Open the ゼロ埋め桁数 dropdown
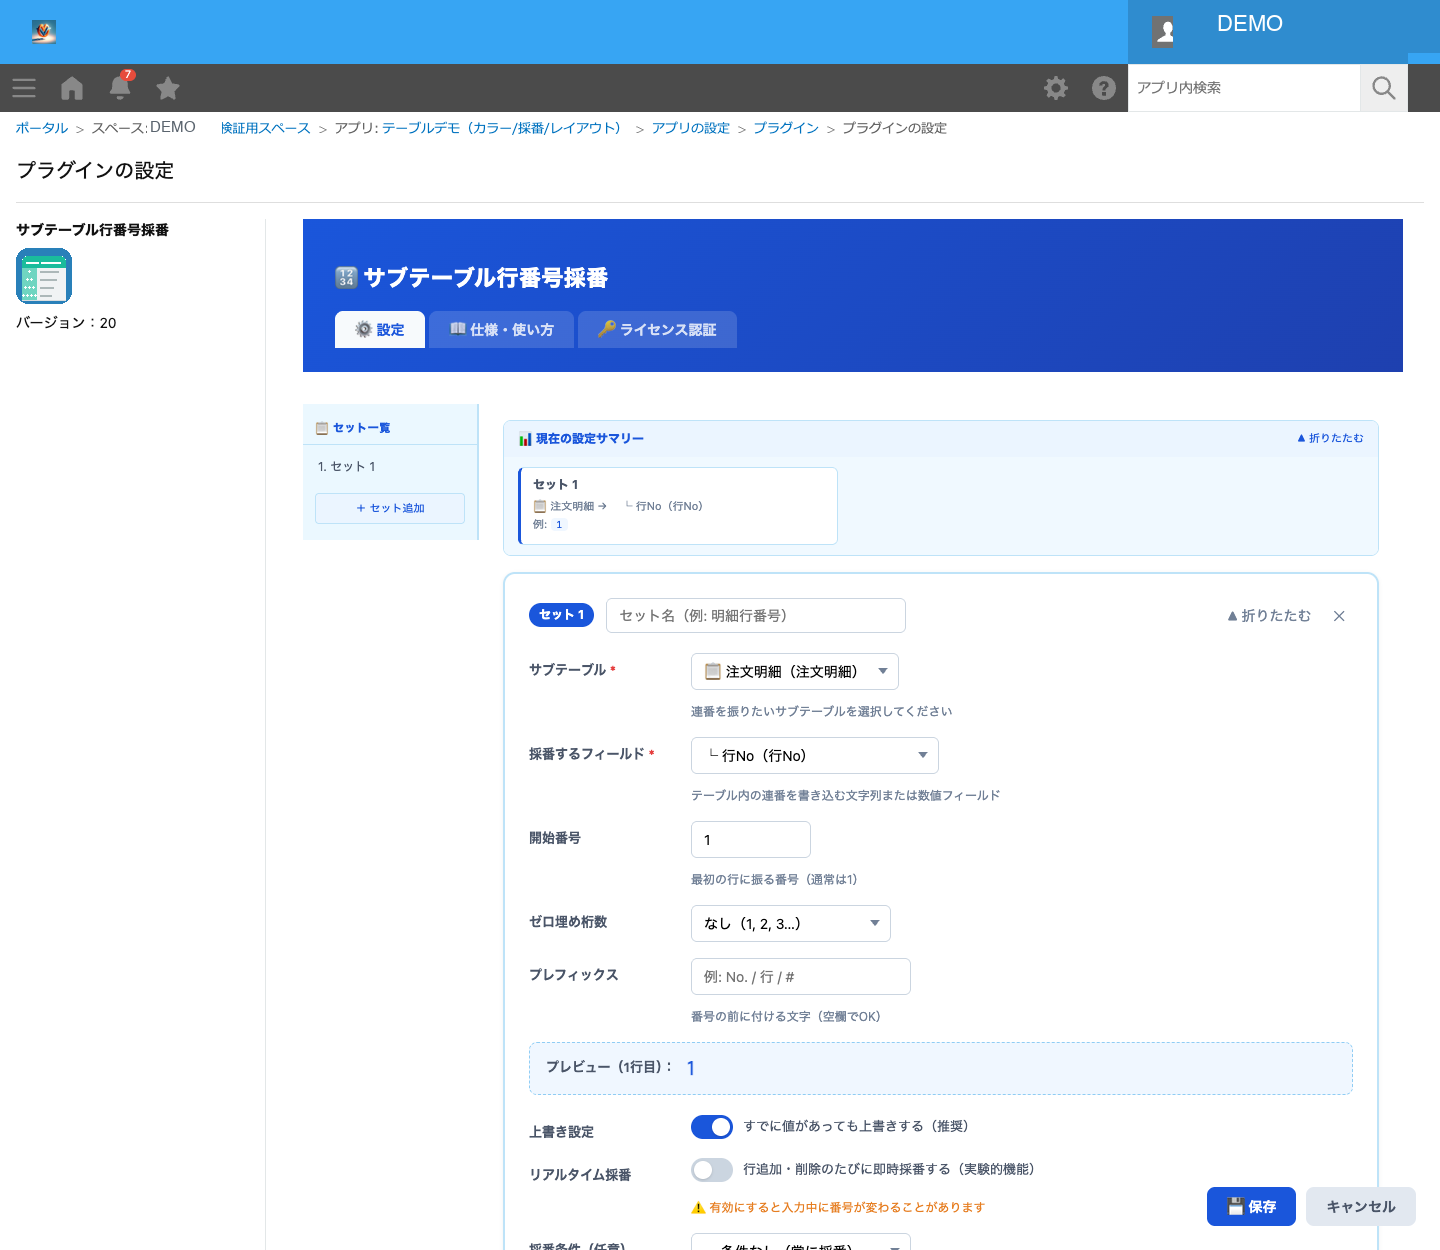Image resolution: width=1440 pixels, height=1250 pixels. [x=791, y=923]
